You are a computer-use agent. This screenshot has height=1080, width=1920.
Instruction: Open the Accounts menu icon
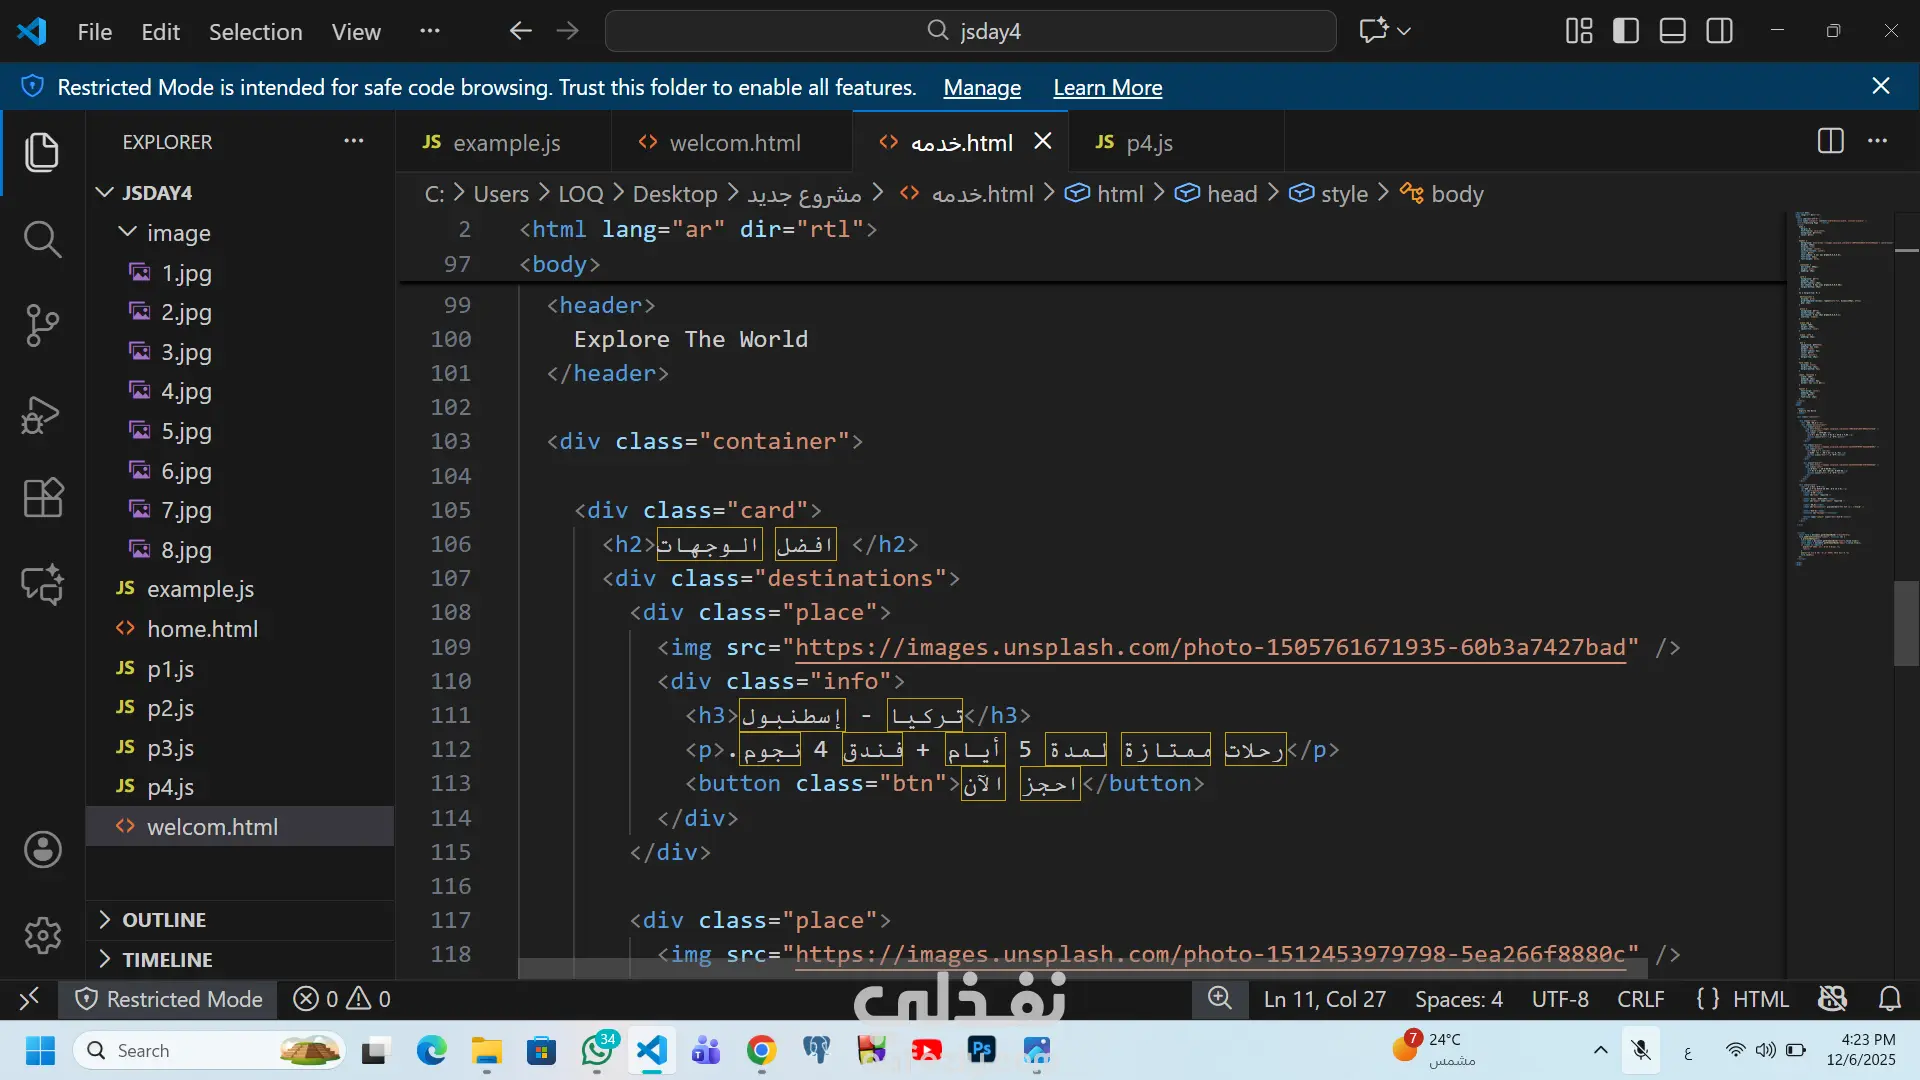tap(42, 850)
